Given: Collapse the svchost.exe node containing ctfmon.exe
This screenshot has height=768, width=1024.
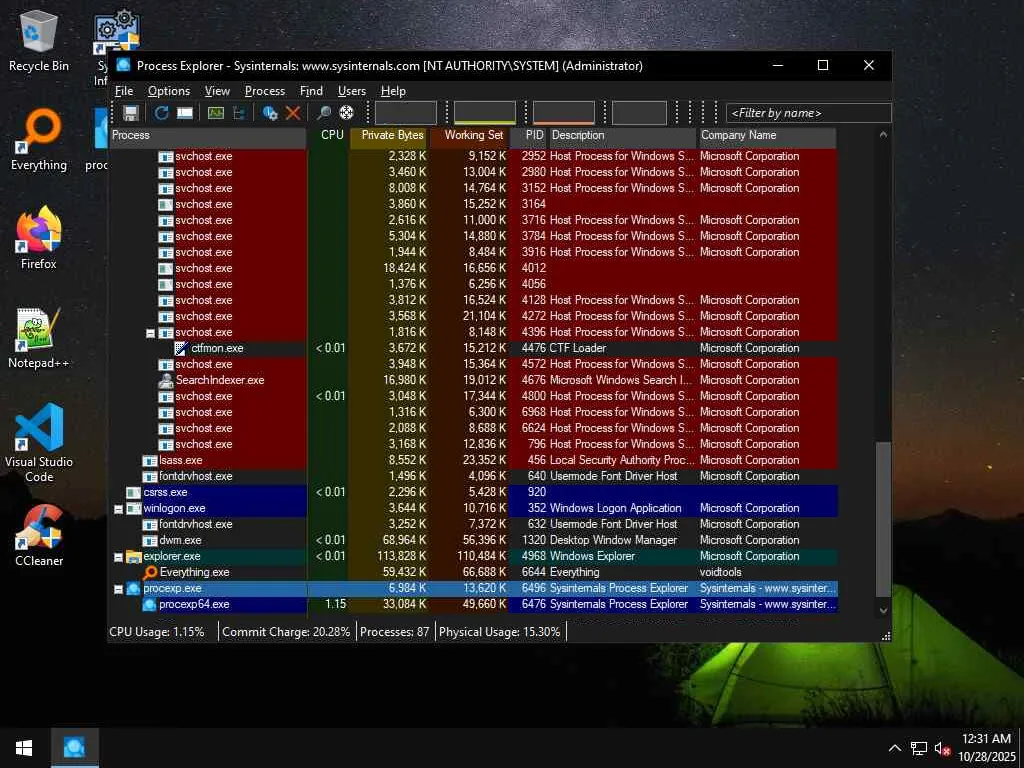Looking at the screenshot, I should tap(150, 333).
